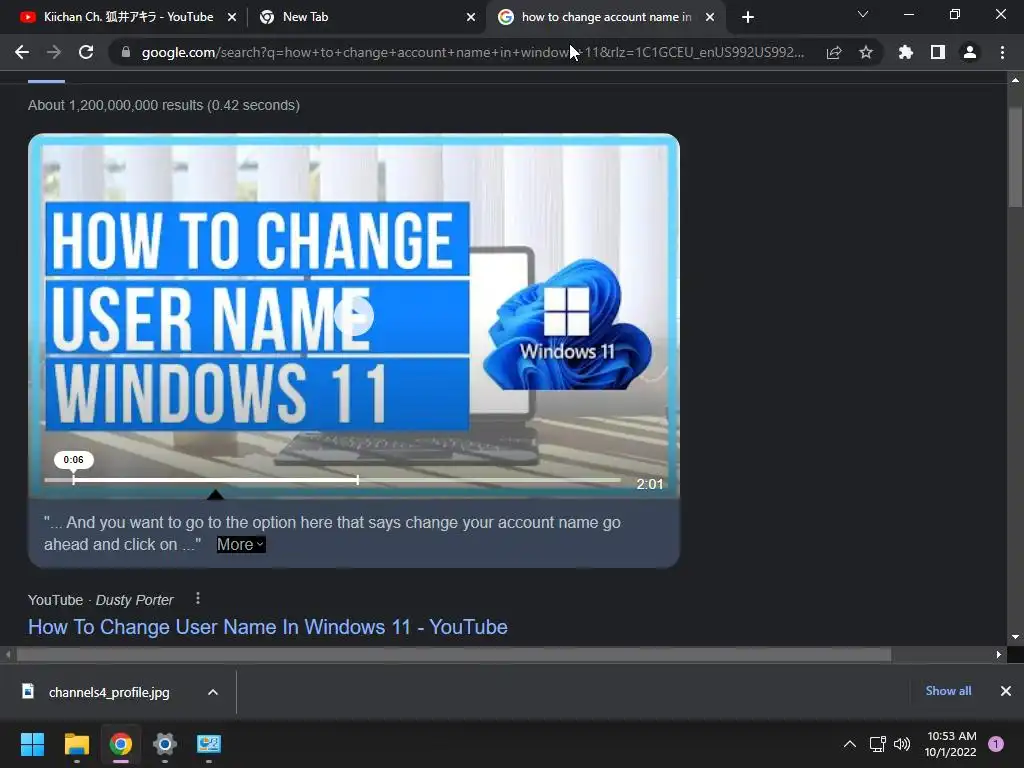The image size is (1024, 768).
Task: Click the scroll up arrow
Action: [1015, 80]
